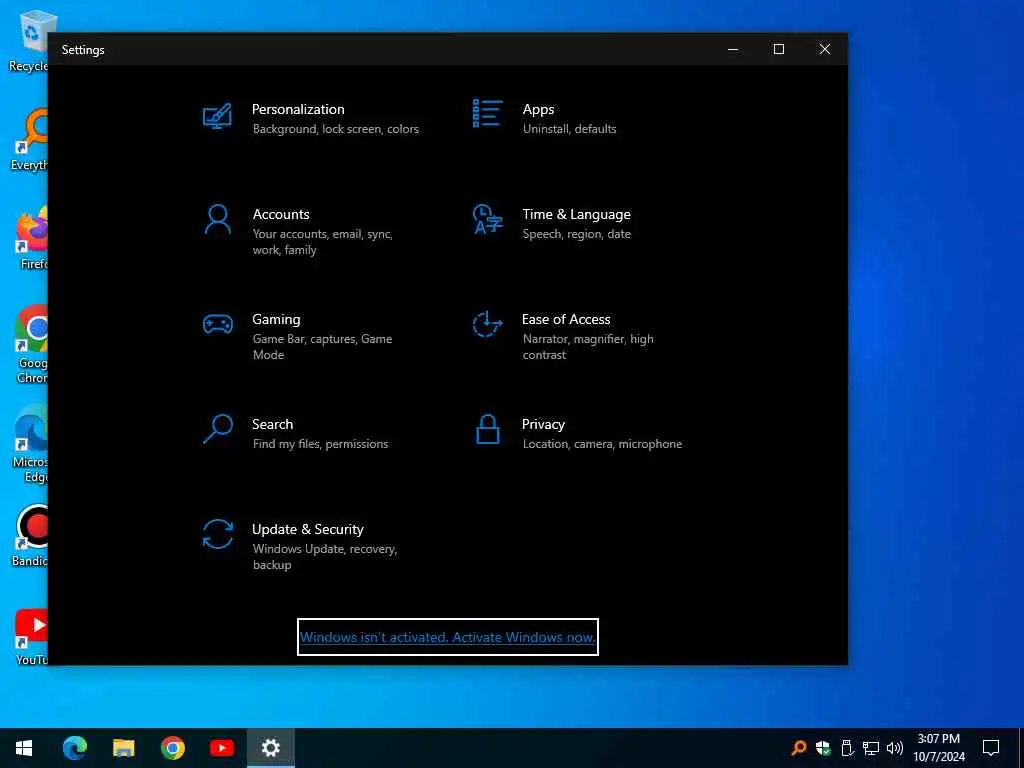Launch Microsoft Edge from the taskbar

[74, 748]
